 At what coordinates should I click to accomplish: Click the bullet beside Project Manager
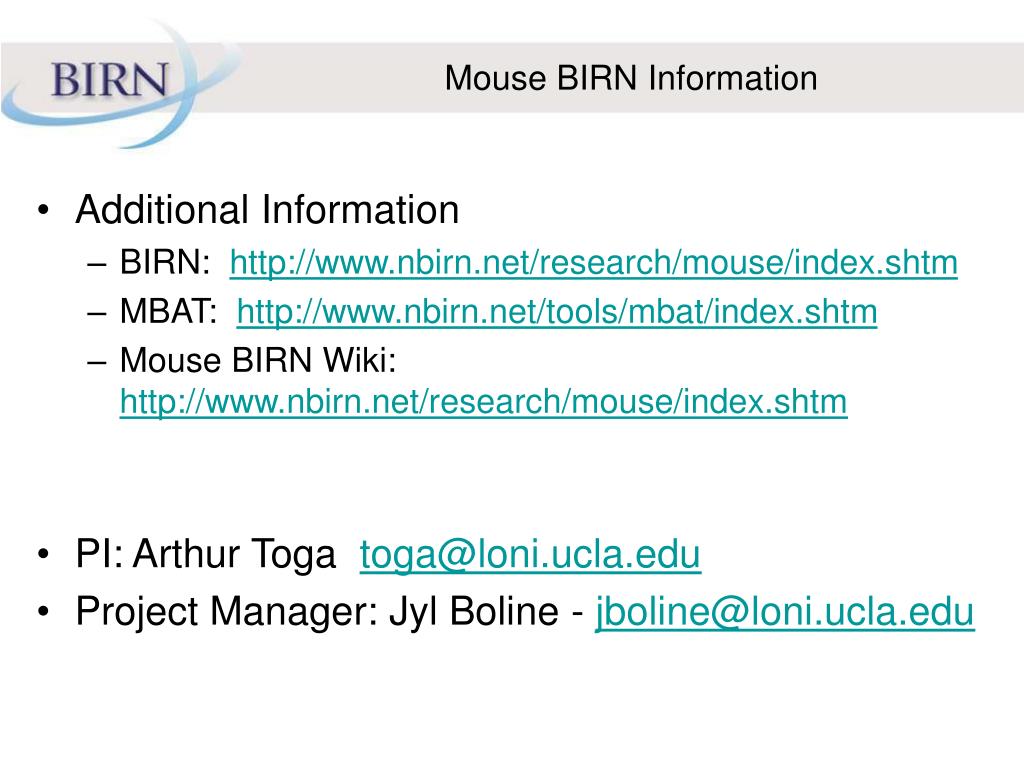click(x=43, y=612)
